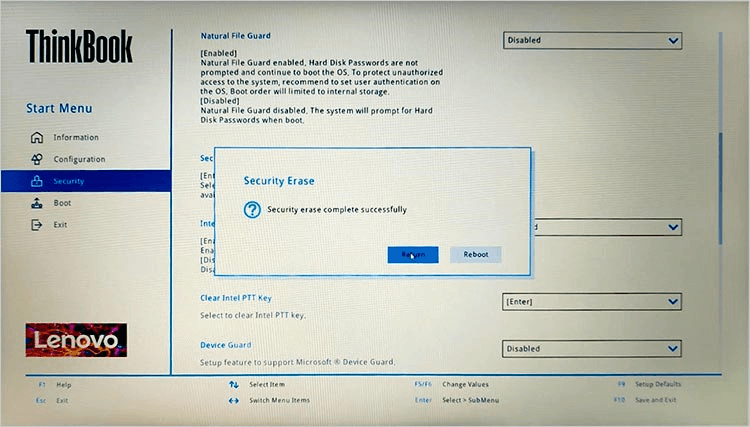Select the Security menu item
Image resolution: width=750 pixels, height=427 pixels.
click(x=86, y=181)
